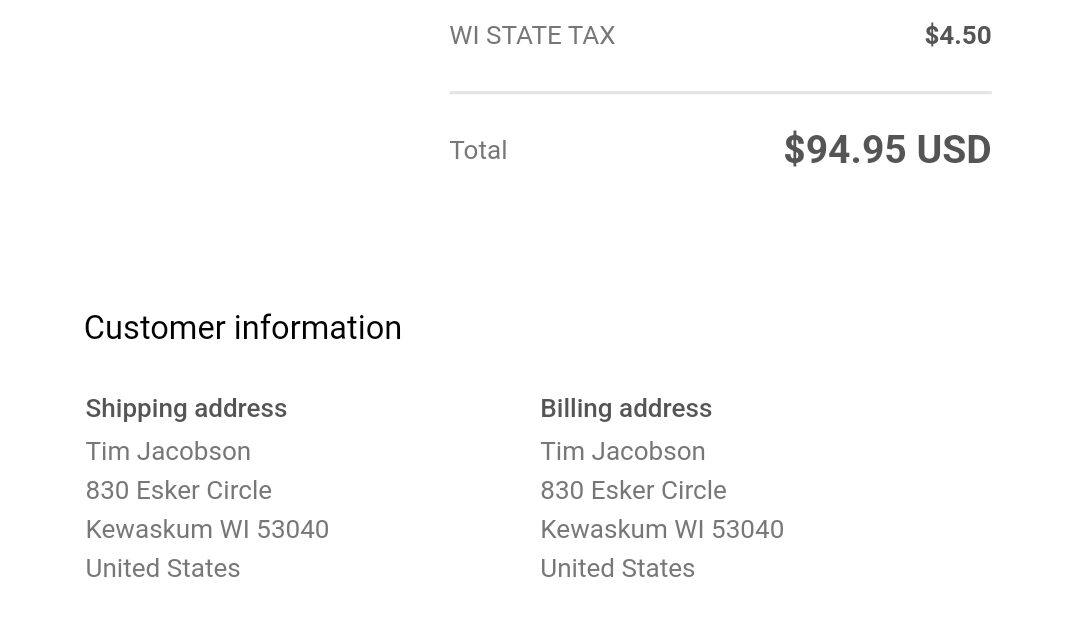
Task: Click 830 Esker Circle in billing address
Action: click(633, 490)
